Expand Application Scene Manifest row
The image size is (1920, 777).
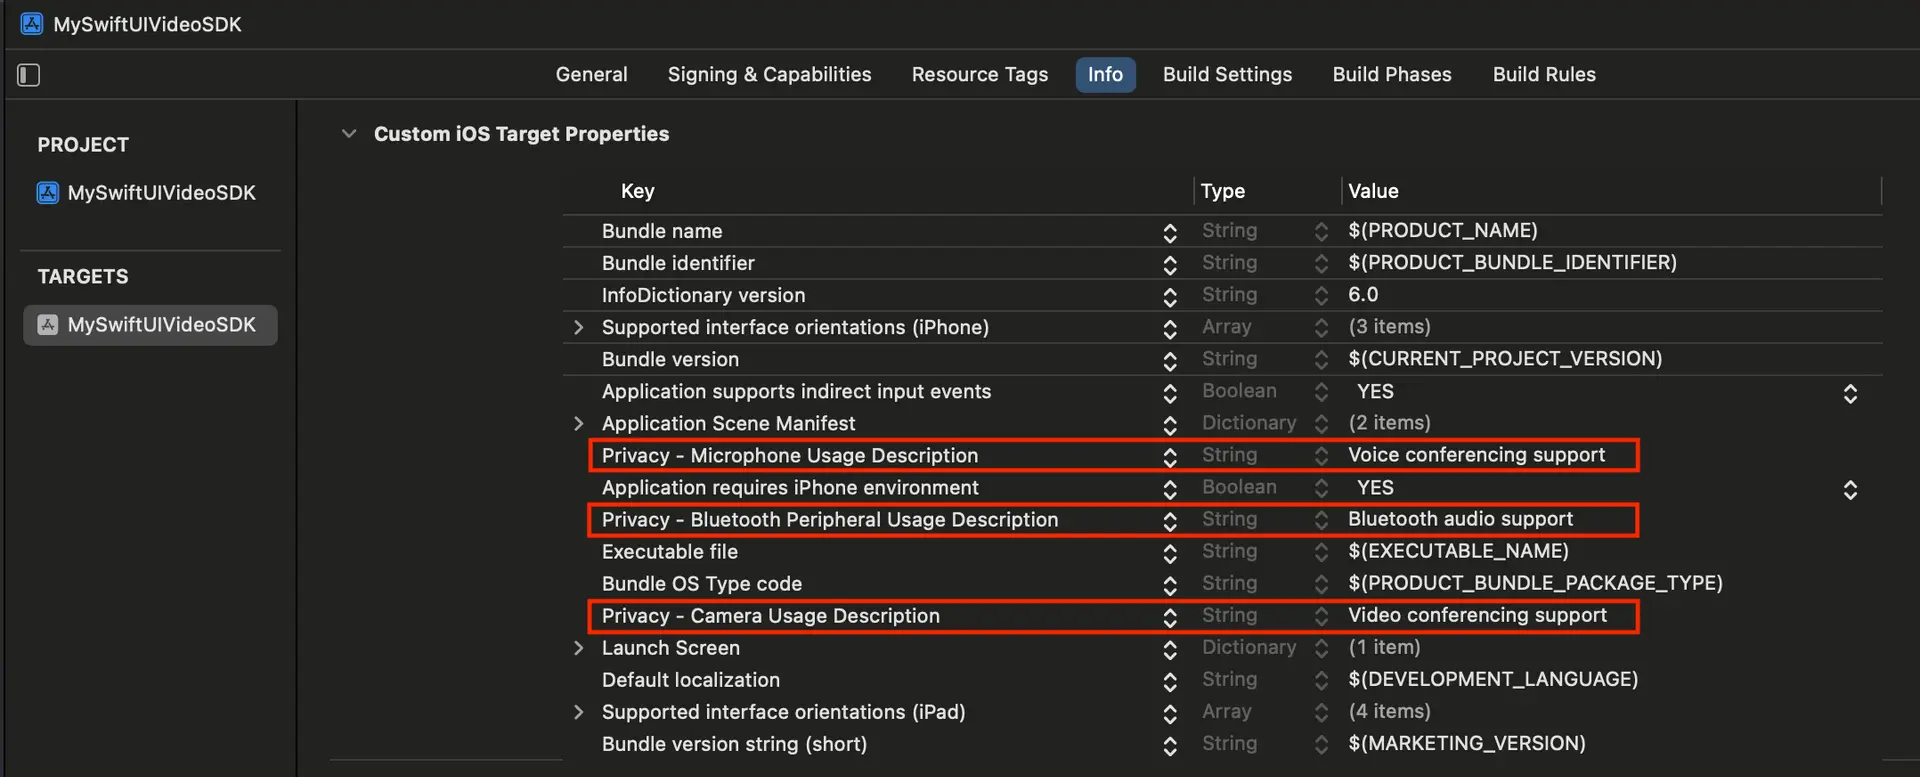[578, 424]
